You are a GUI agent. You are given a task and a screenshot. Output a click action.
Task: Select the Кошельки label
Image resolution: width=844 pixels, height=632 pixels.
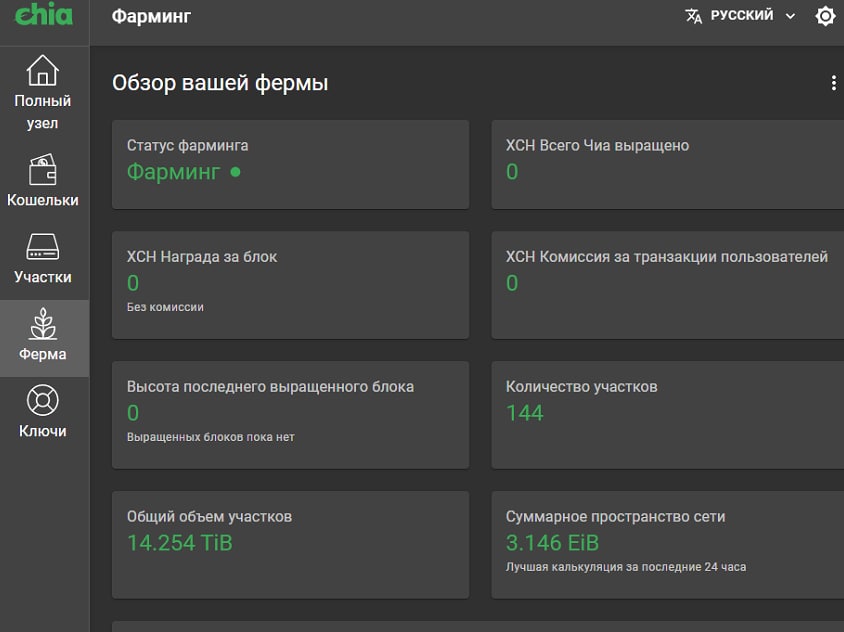[43, 200]
